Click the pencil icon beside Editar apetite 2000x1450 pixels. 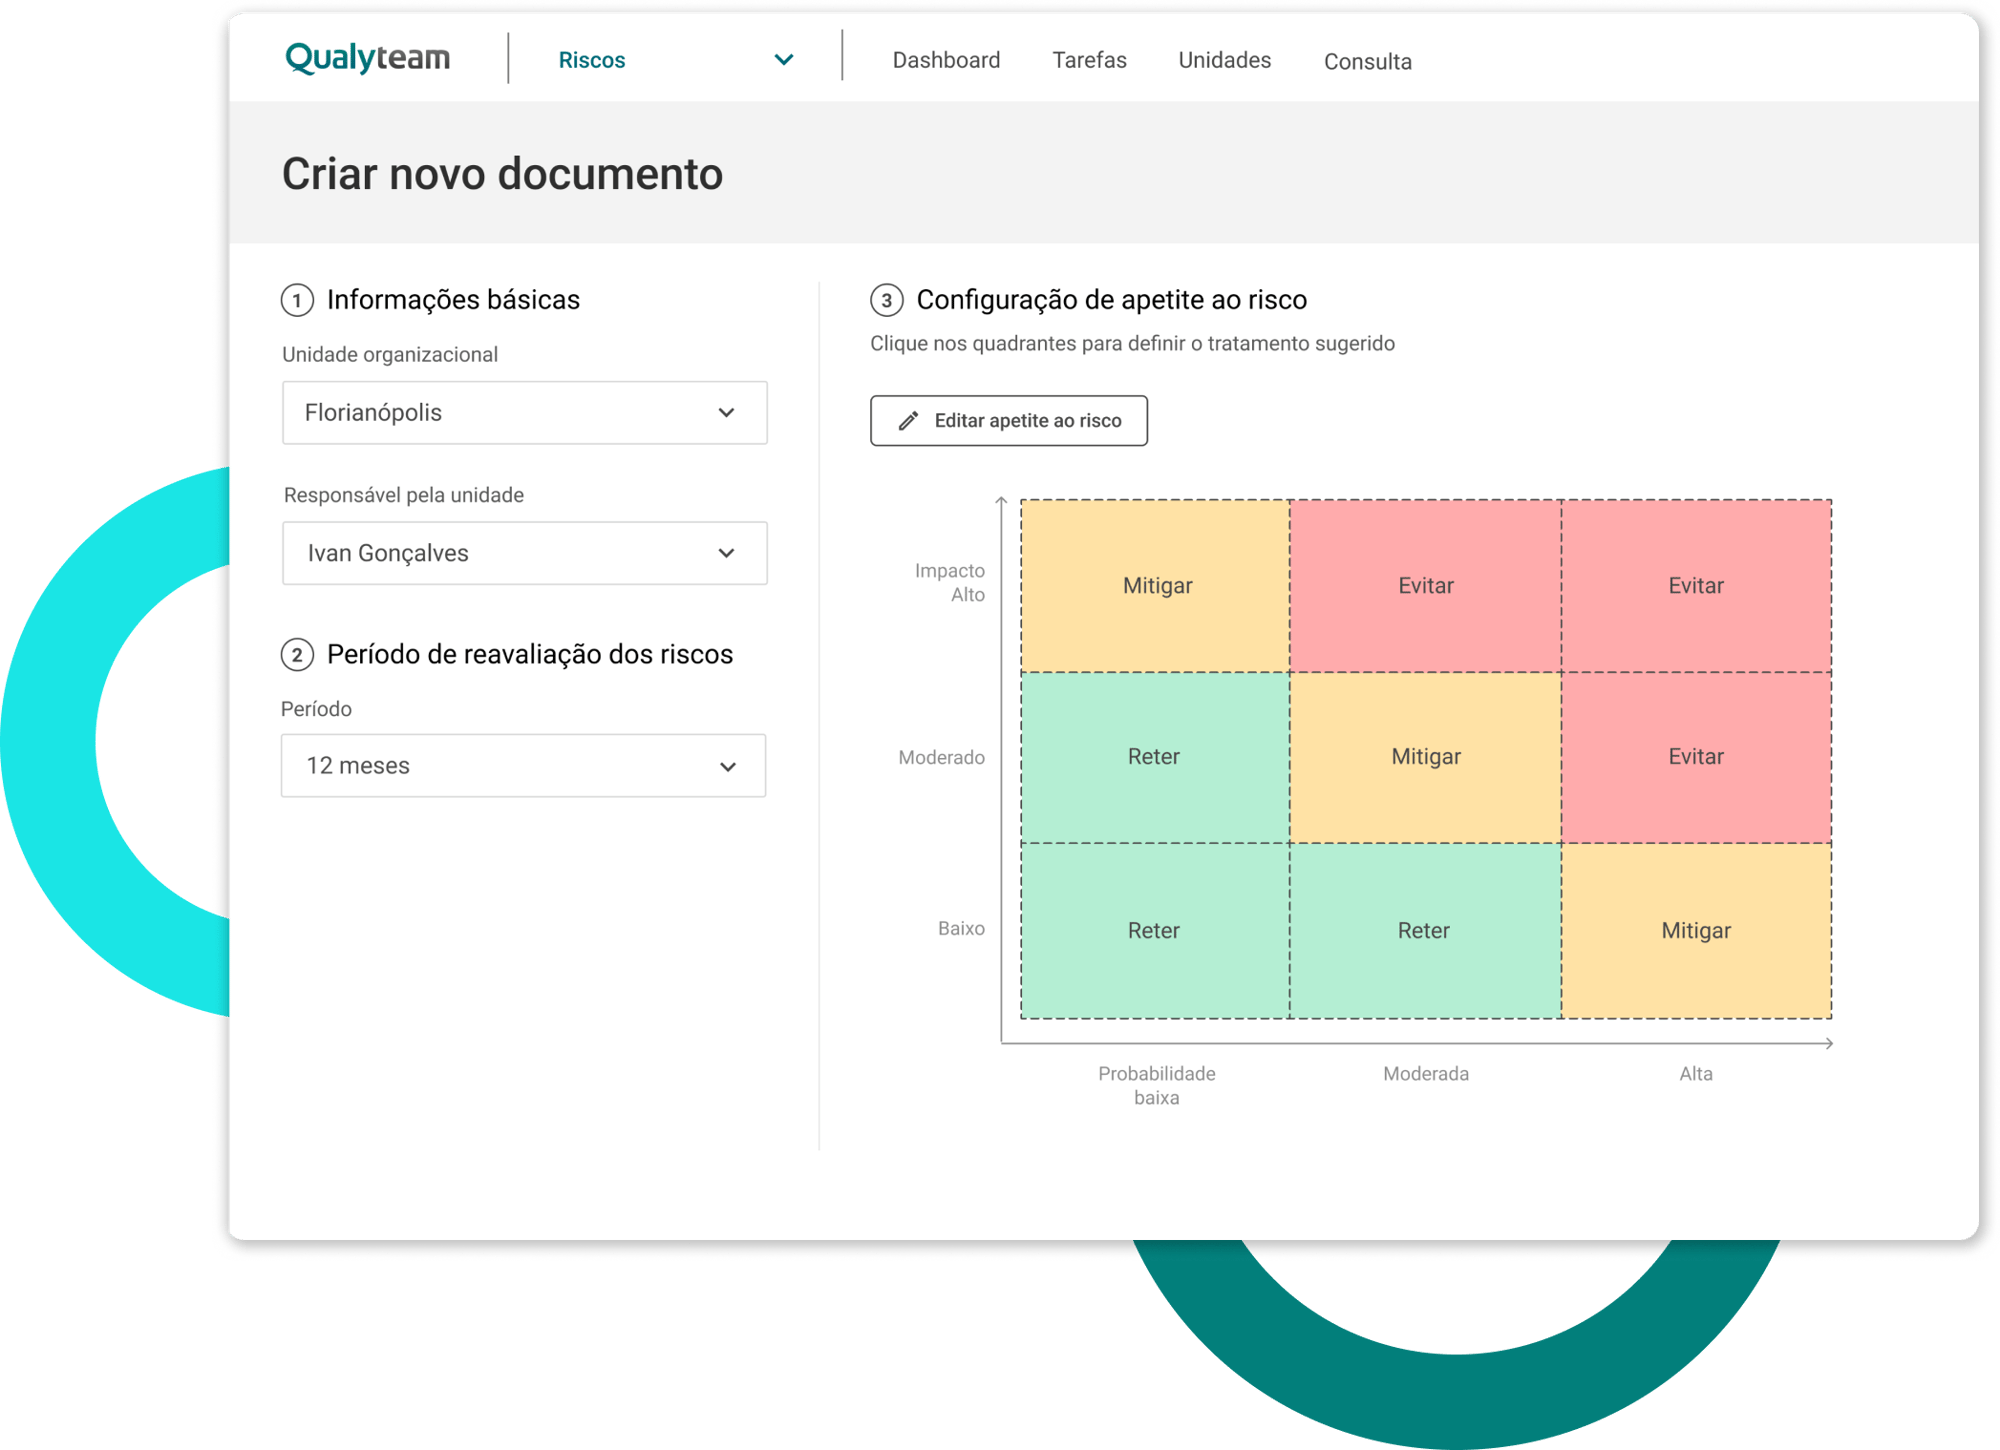click(x=908, y=421)
